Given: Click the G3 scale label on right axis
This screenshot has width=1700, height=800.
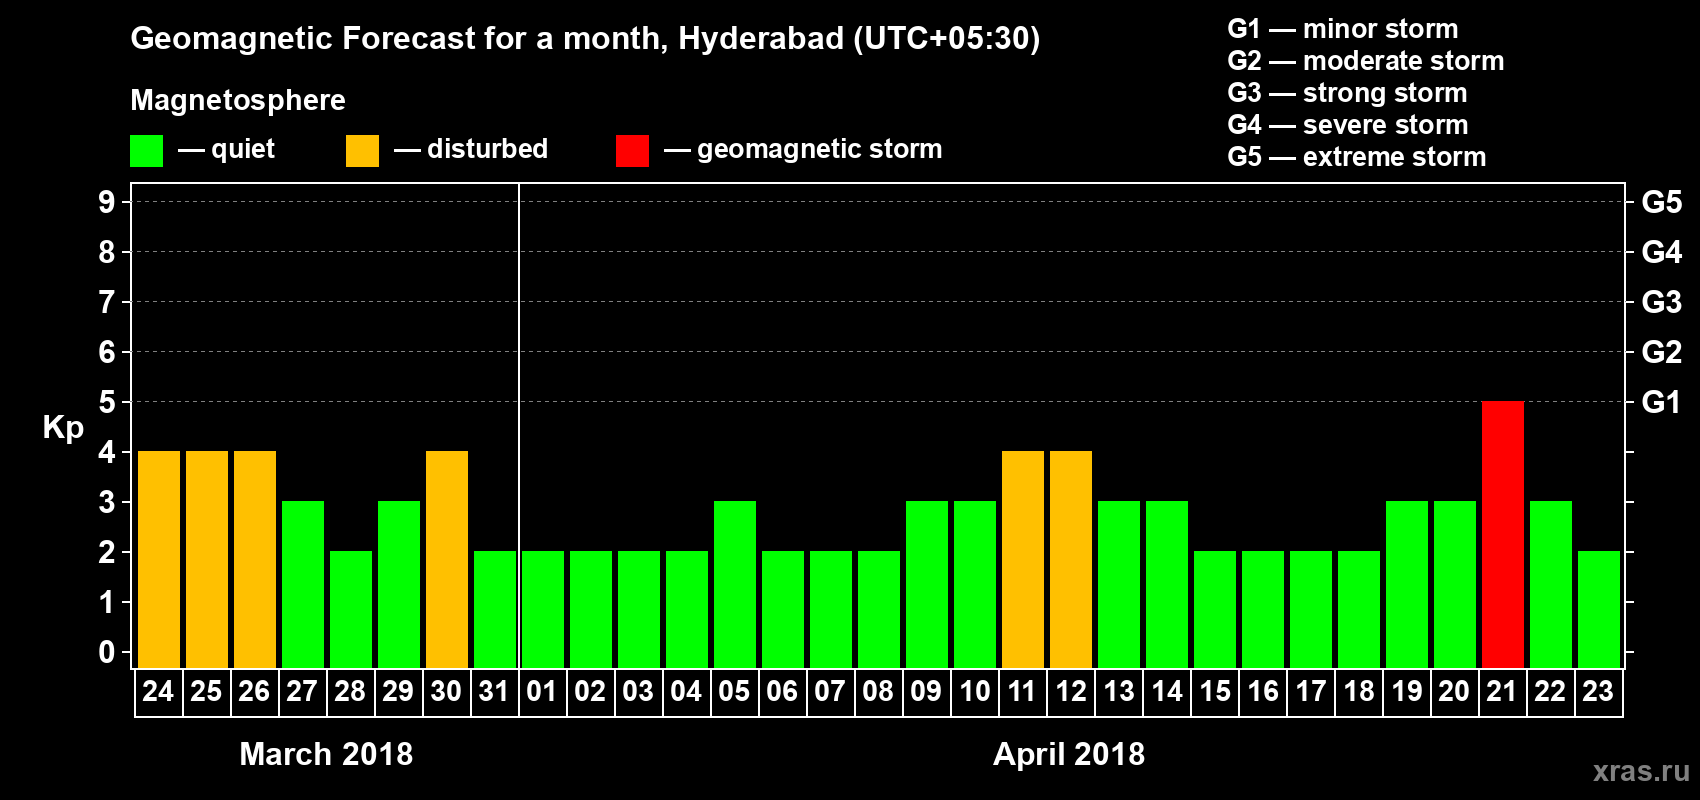Looking at the screenshot, I should [1661, 302].
